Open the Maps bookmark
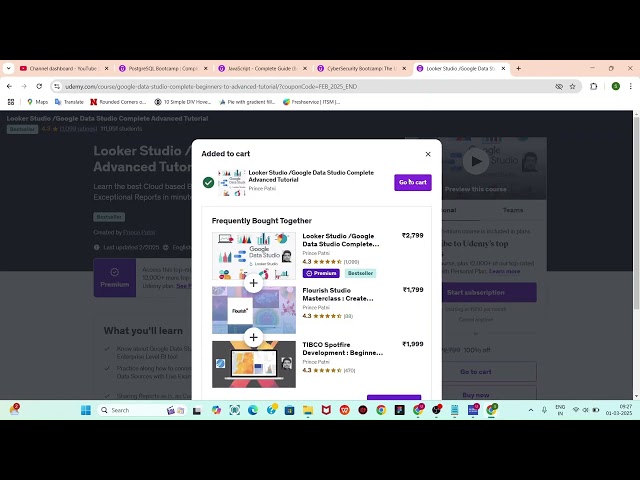The width and height of the screenshot is (640, 480). pyautogui.click(x=37, y=102)
